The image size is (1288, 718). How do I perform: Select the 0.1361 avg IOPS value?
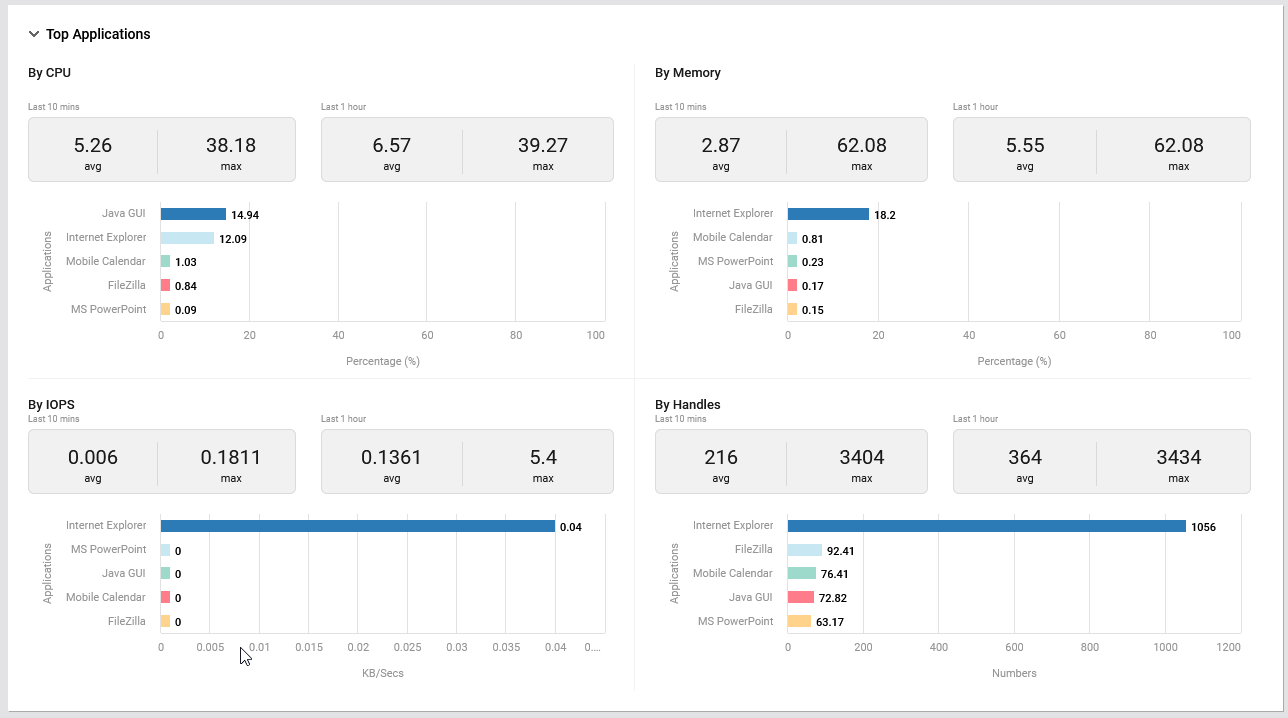click(391, 457)
